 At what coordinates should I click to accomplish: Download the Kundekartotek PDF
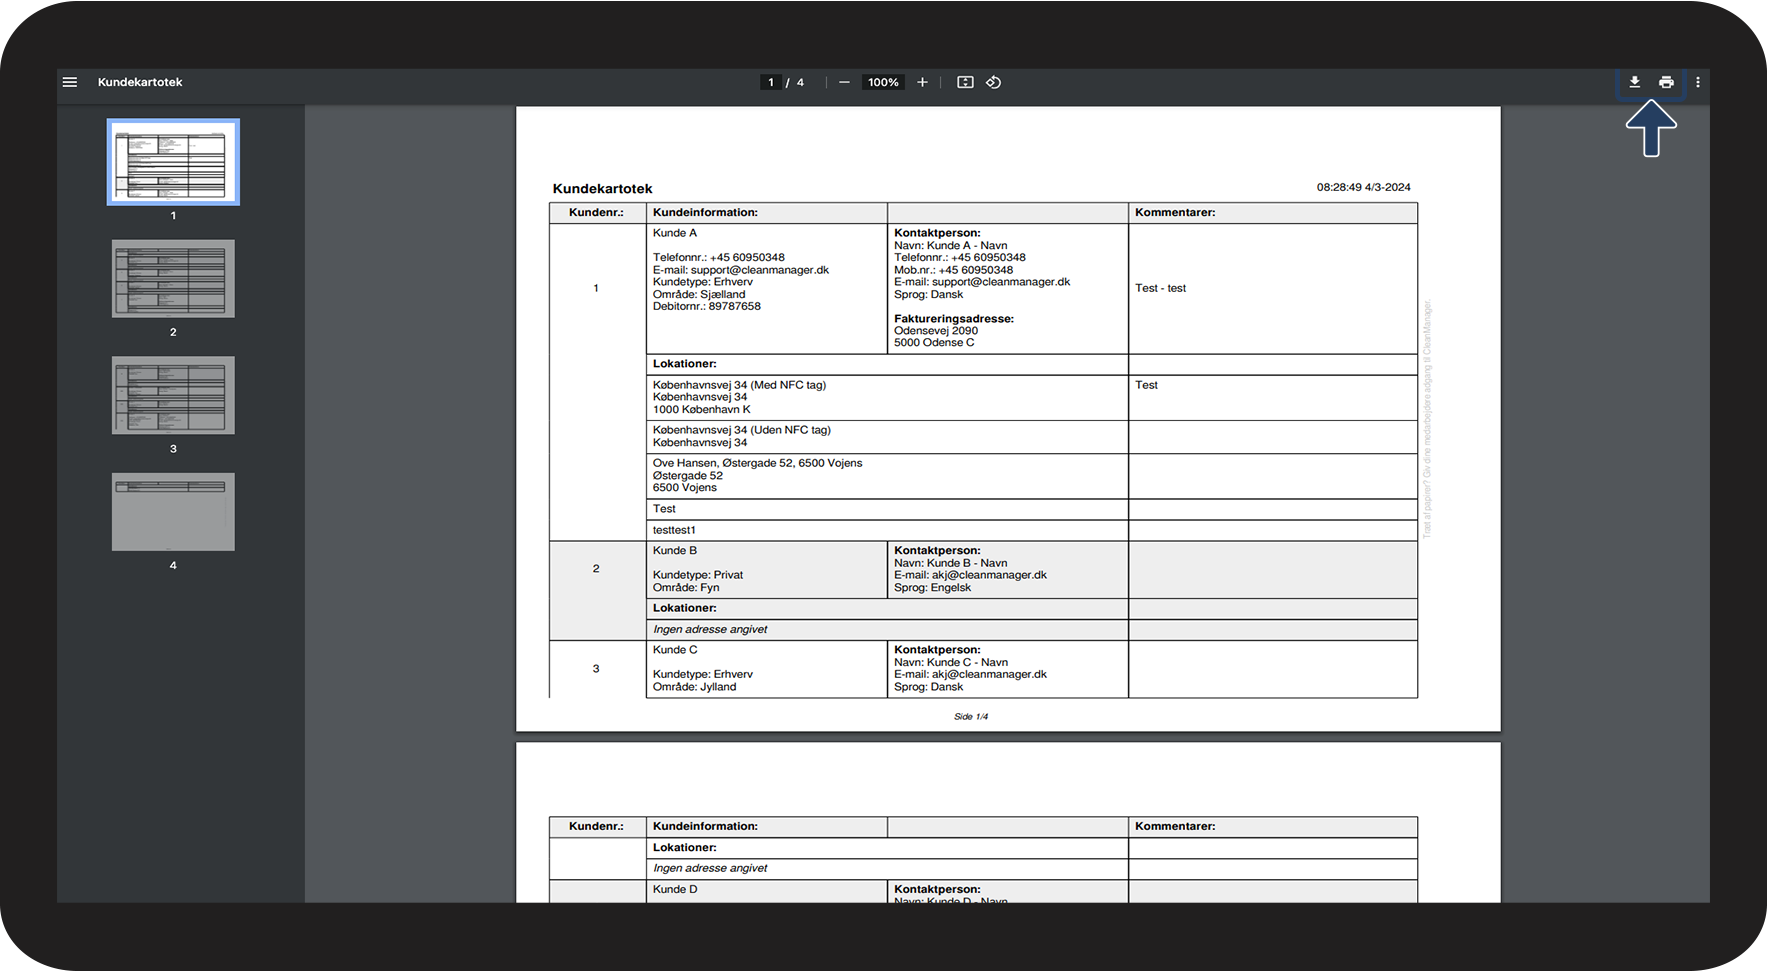(1634, 82)
